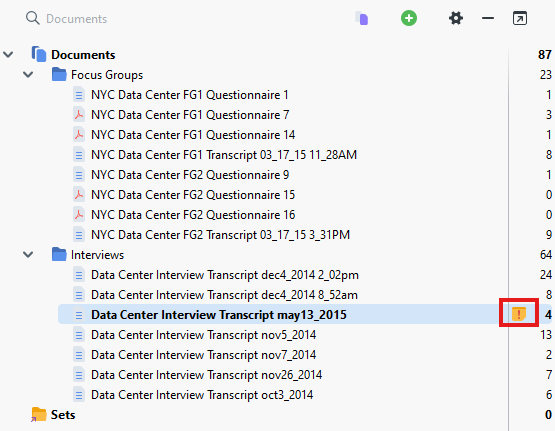Click PDF icon of NYC Data Center FG1 Questionnaire 7
The image size is (555, 431).
coord(79,115)
